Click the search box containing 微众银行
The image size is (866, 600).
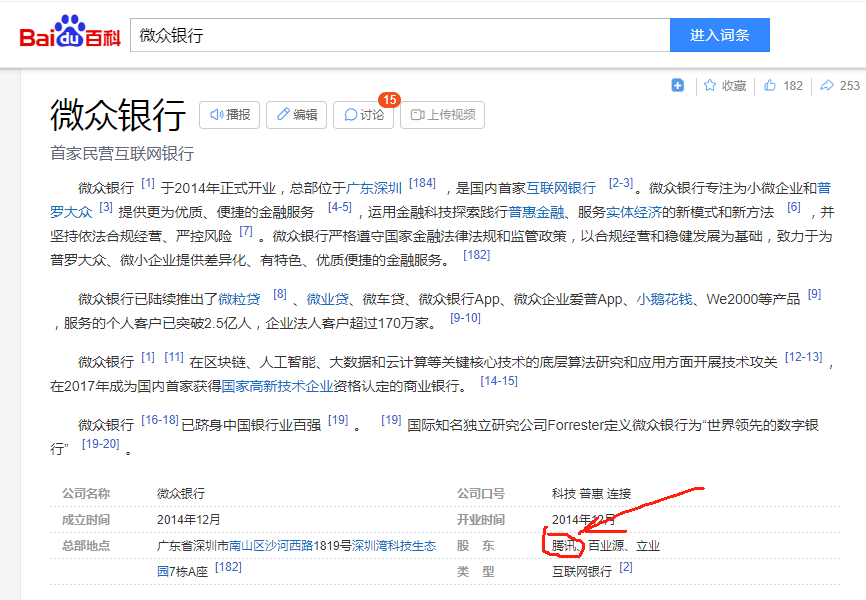click(400, 35)
